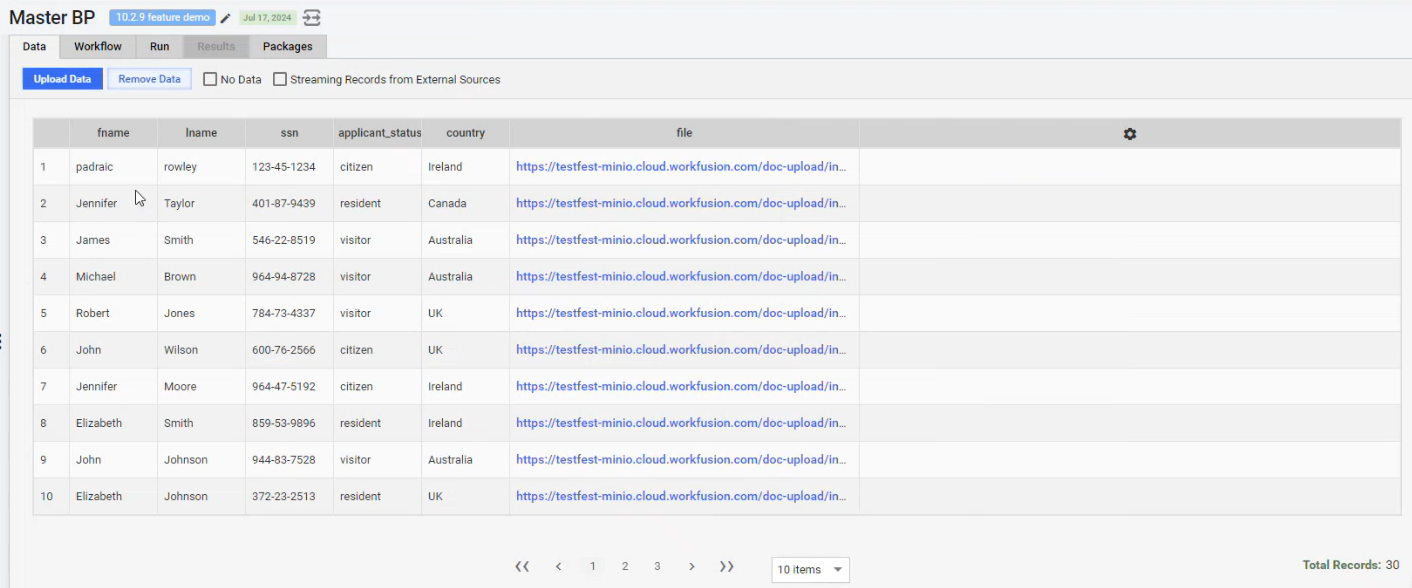
Task: Select cell with SSN 964-94-8728
Action: pos(289,276)
